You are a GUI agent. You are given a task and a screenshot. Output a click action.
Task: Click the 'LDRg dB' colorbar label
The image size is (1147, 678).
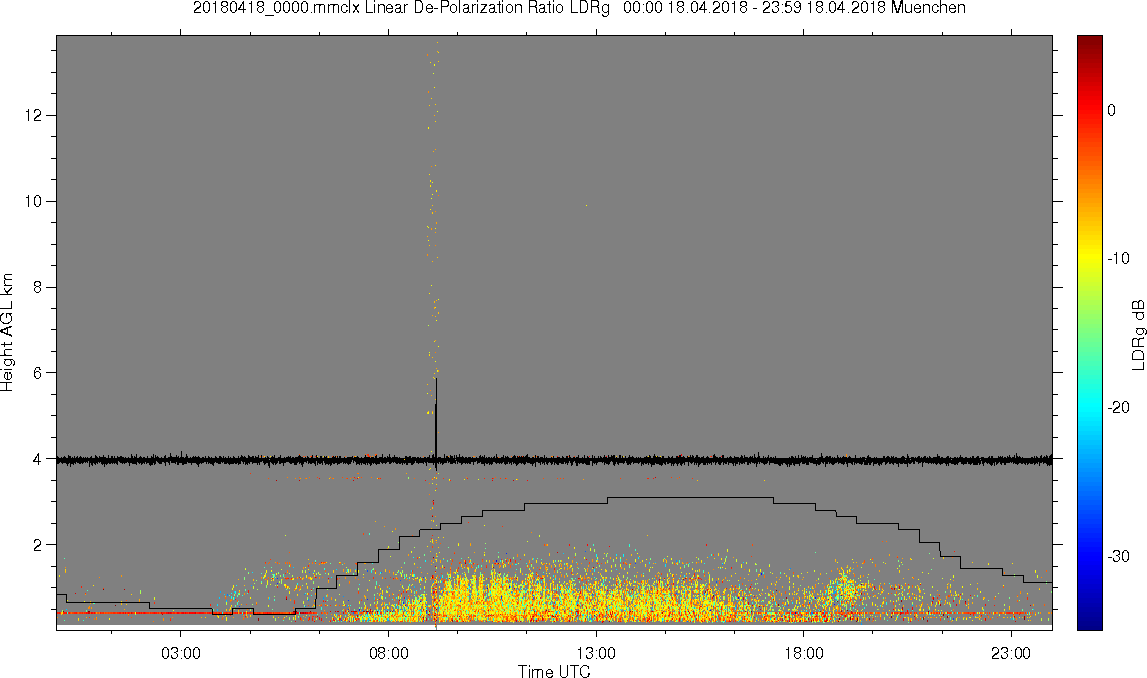[x=1137, y=334]
